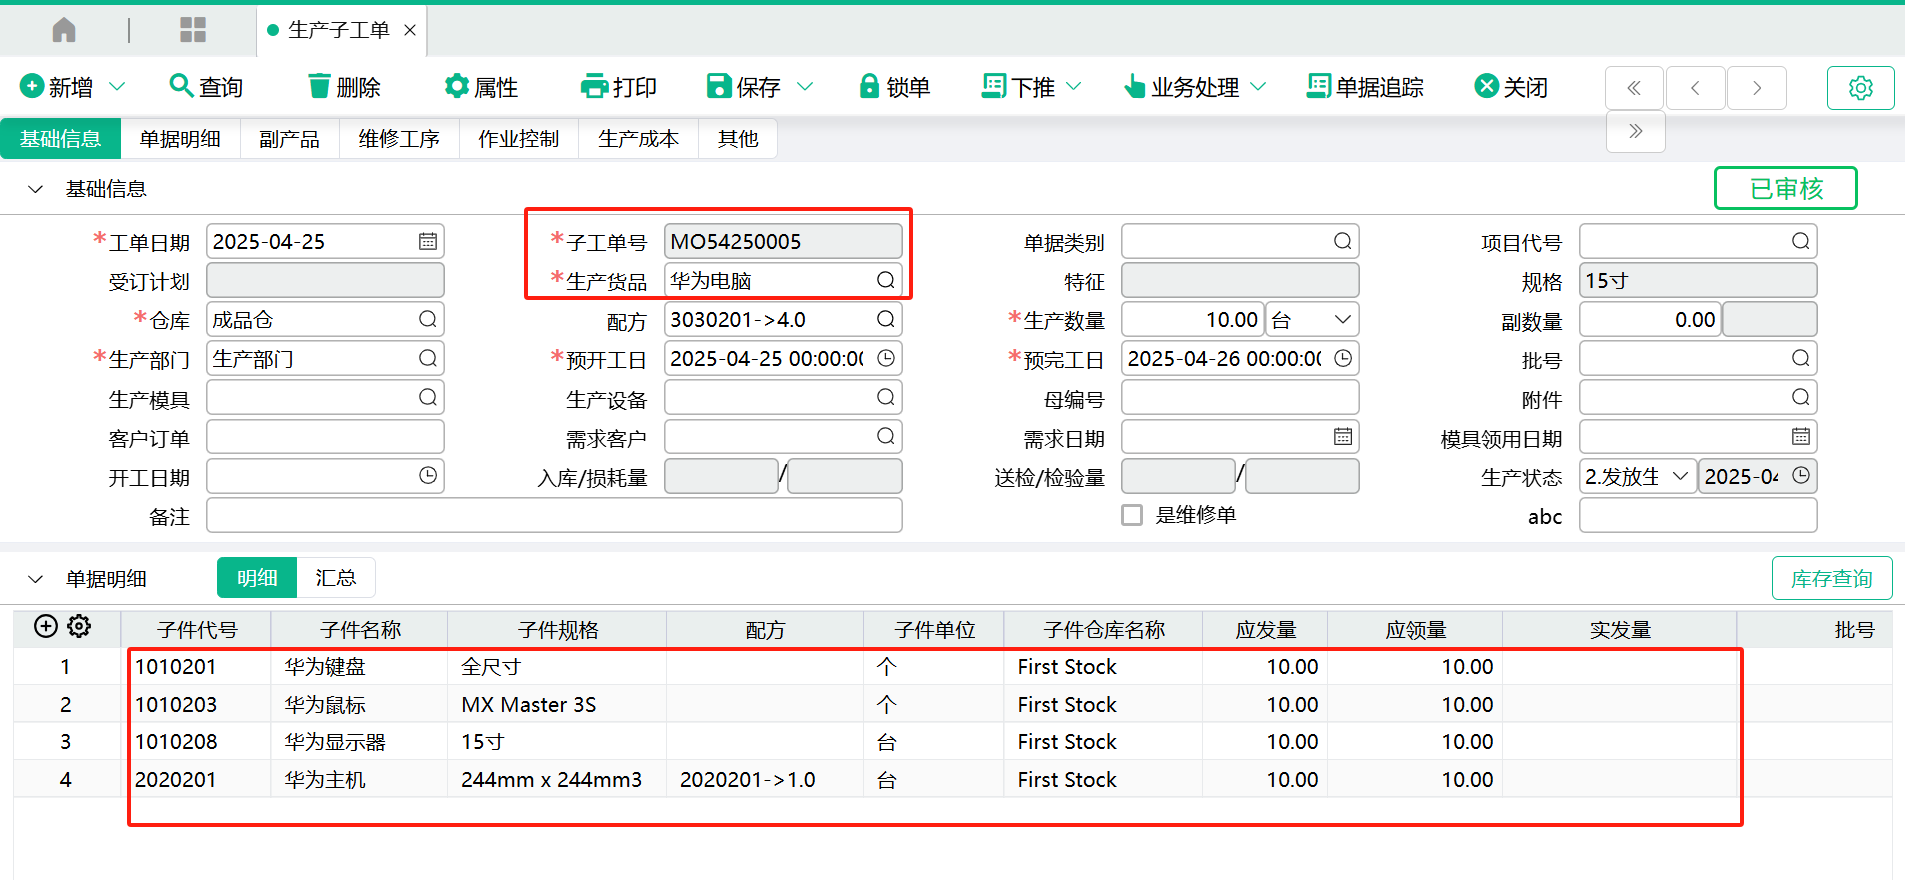Image resolution: width=1905 pixels, height=880 pixels.
Task: Open calendar for 需求日期
Action: click(1343, 436)
